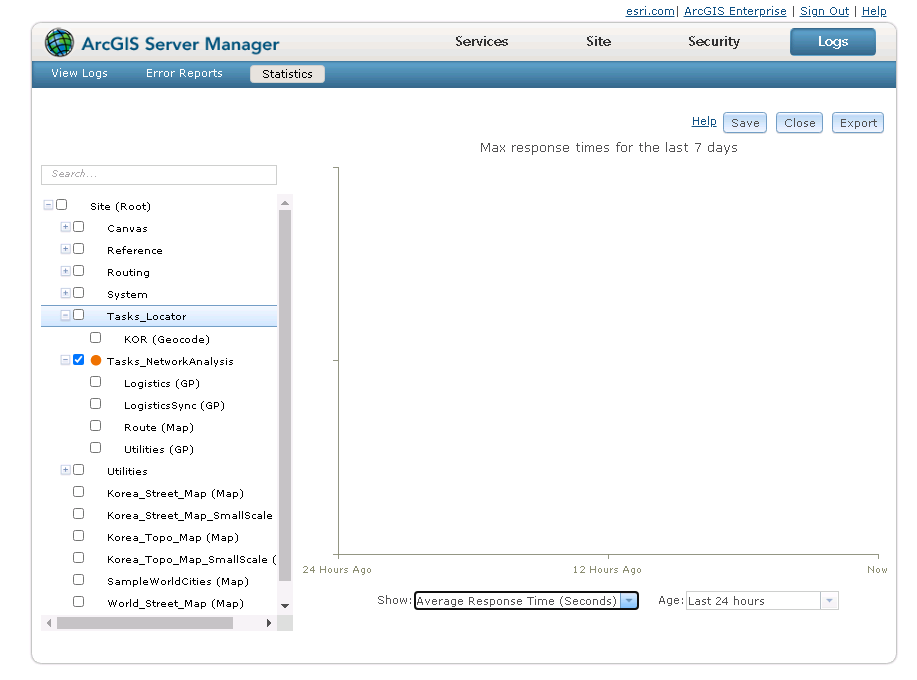This screenshot has height=680, width=917.
Task: Check the Korea_Street_Map_SmallScale checkbox
Action: pyautogui.click(x=78, y=514)
